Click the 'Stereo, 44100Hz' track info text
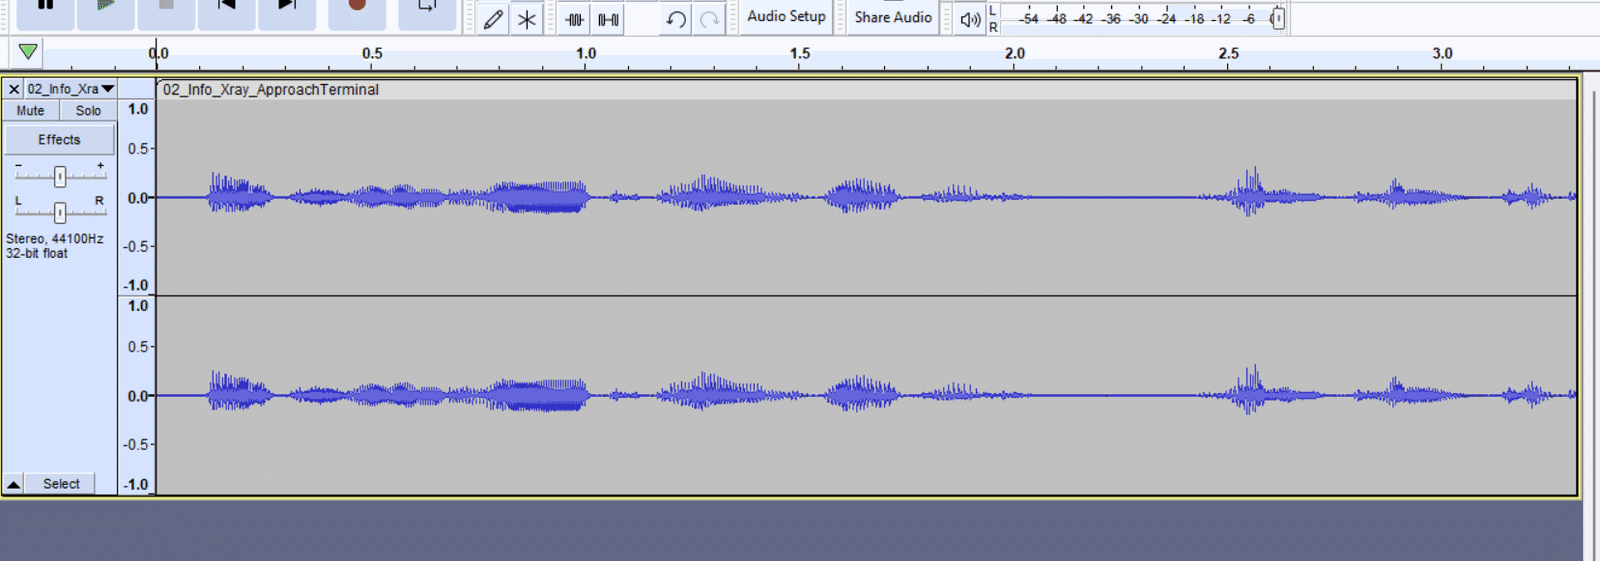 click(x=55, y=239)
